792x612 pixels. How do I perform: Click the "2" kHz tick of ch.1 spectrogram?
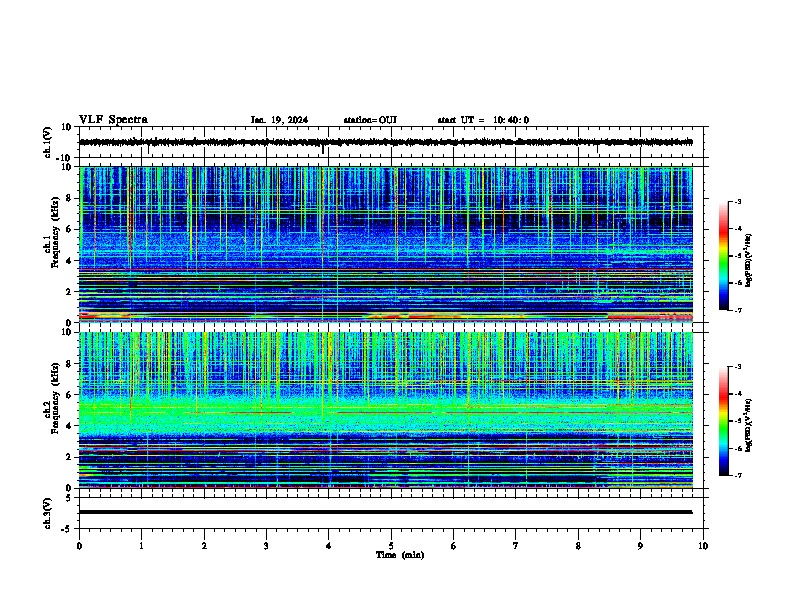tap(70, 291)
